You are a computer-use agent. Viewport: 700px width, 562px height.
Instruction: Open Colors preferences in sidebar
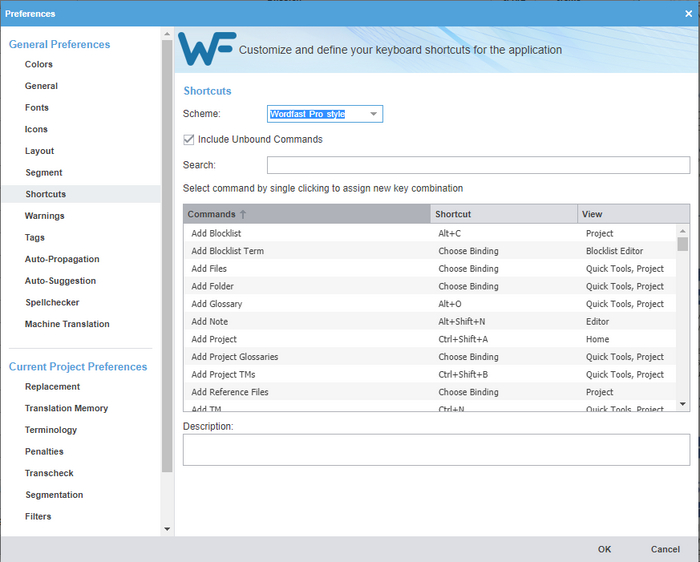(39, 65)
